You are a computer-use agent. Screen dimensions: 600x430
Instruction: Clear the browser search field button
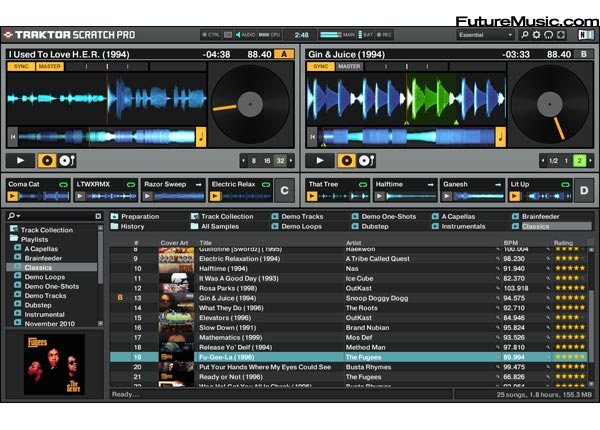[98, 216]
